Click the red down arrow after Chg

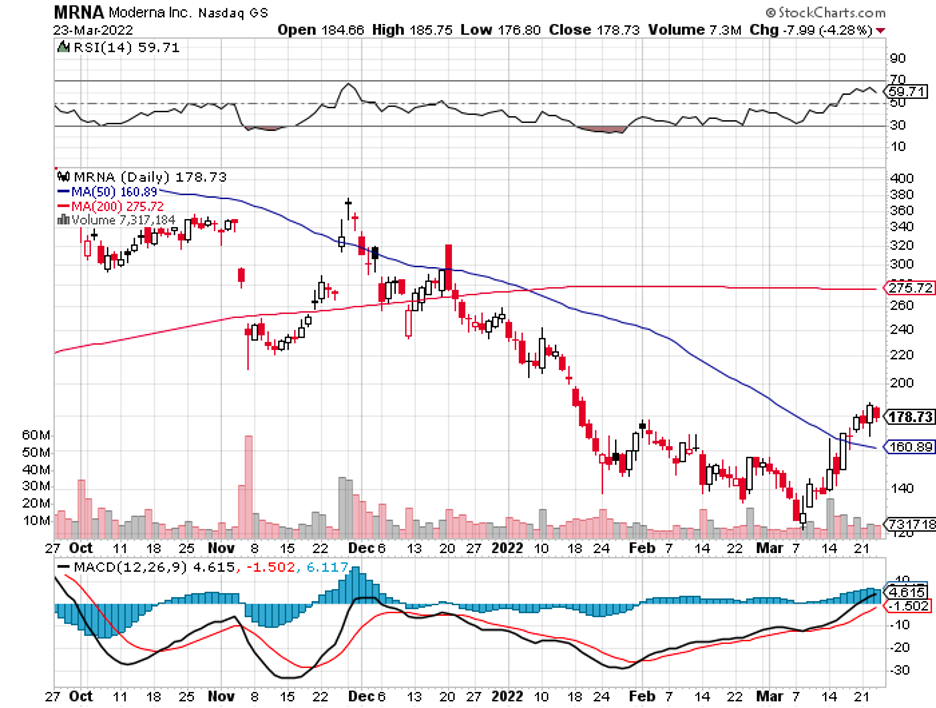[880, 30]
